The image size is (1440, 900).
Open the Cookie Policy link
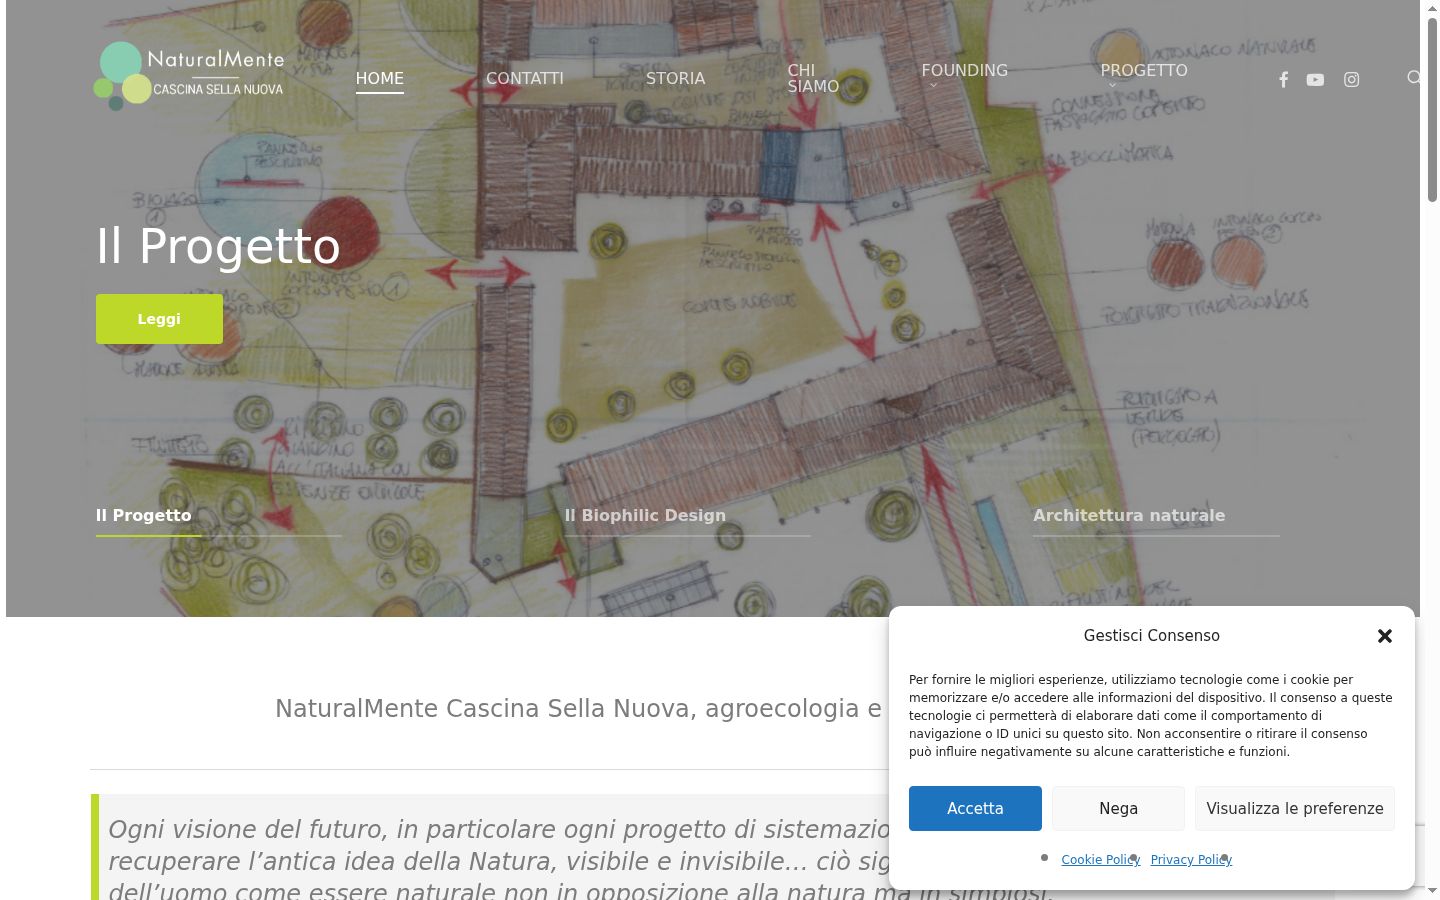click(1100, 860)
